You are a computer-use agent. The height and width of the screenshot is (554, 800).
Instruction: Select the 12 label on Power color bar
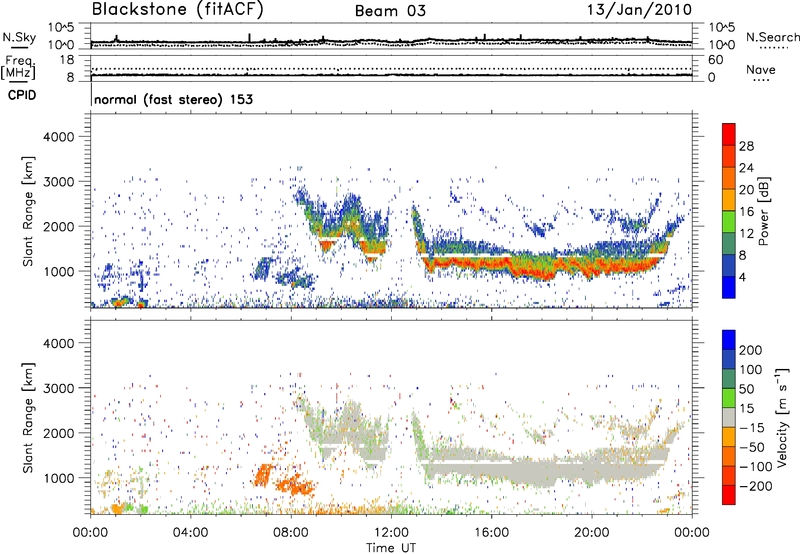746,234
